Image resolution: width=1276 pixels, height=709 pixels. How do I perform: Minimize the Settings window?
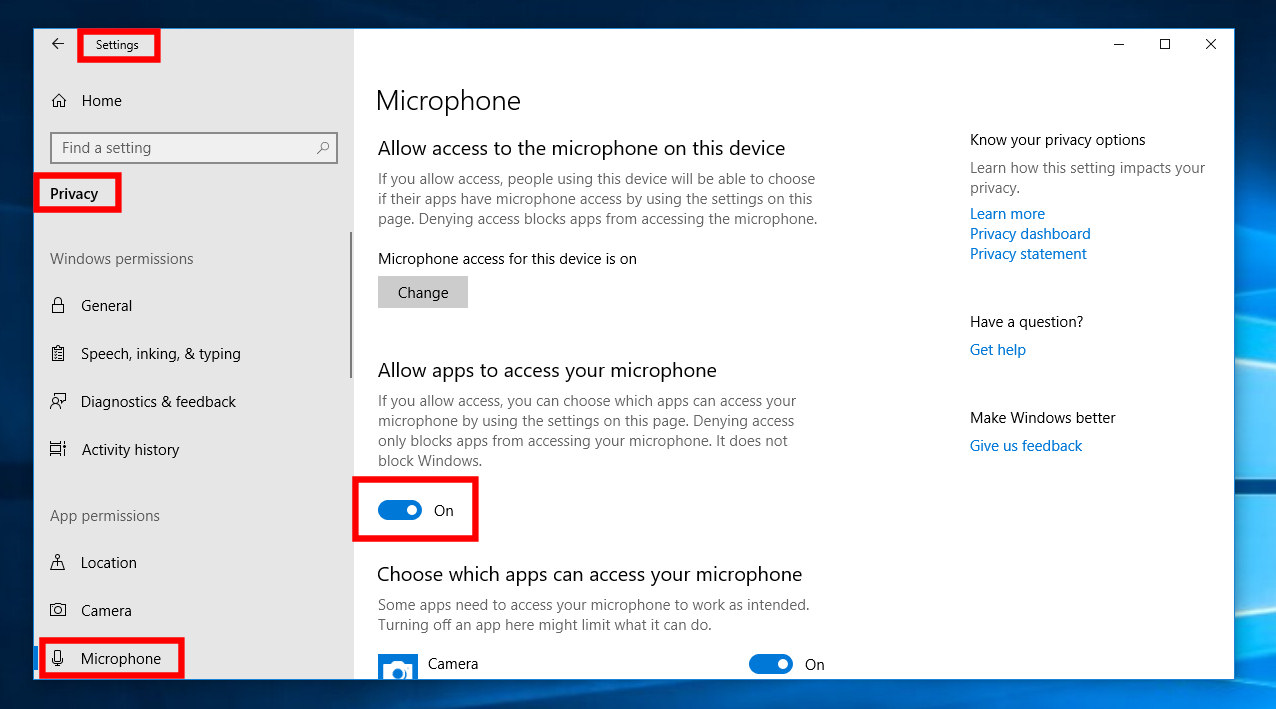coord(1119,44)
